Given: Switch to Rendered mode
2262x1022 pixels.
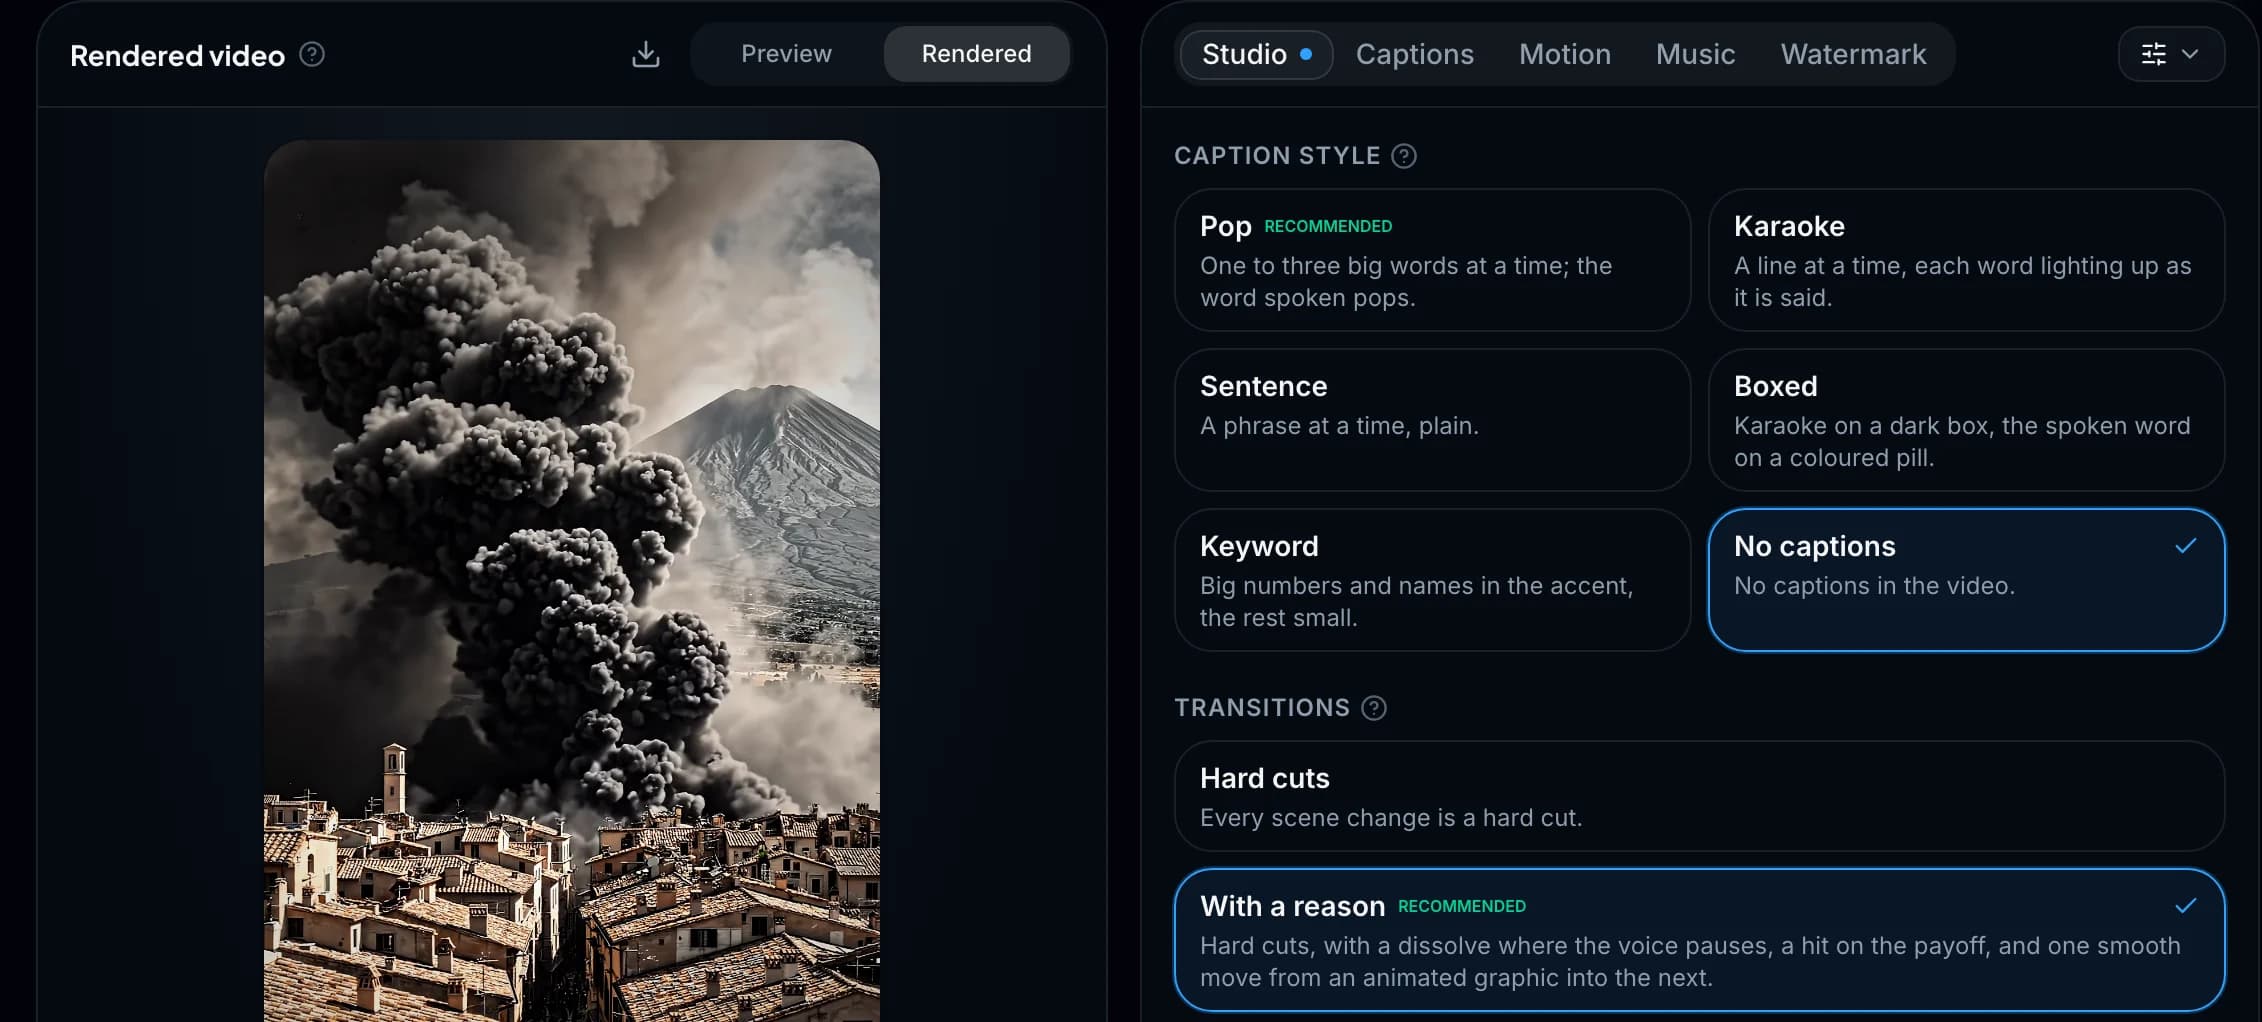Looking at the screenshot, I should coord(976,54).
